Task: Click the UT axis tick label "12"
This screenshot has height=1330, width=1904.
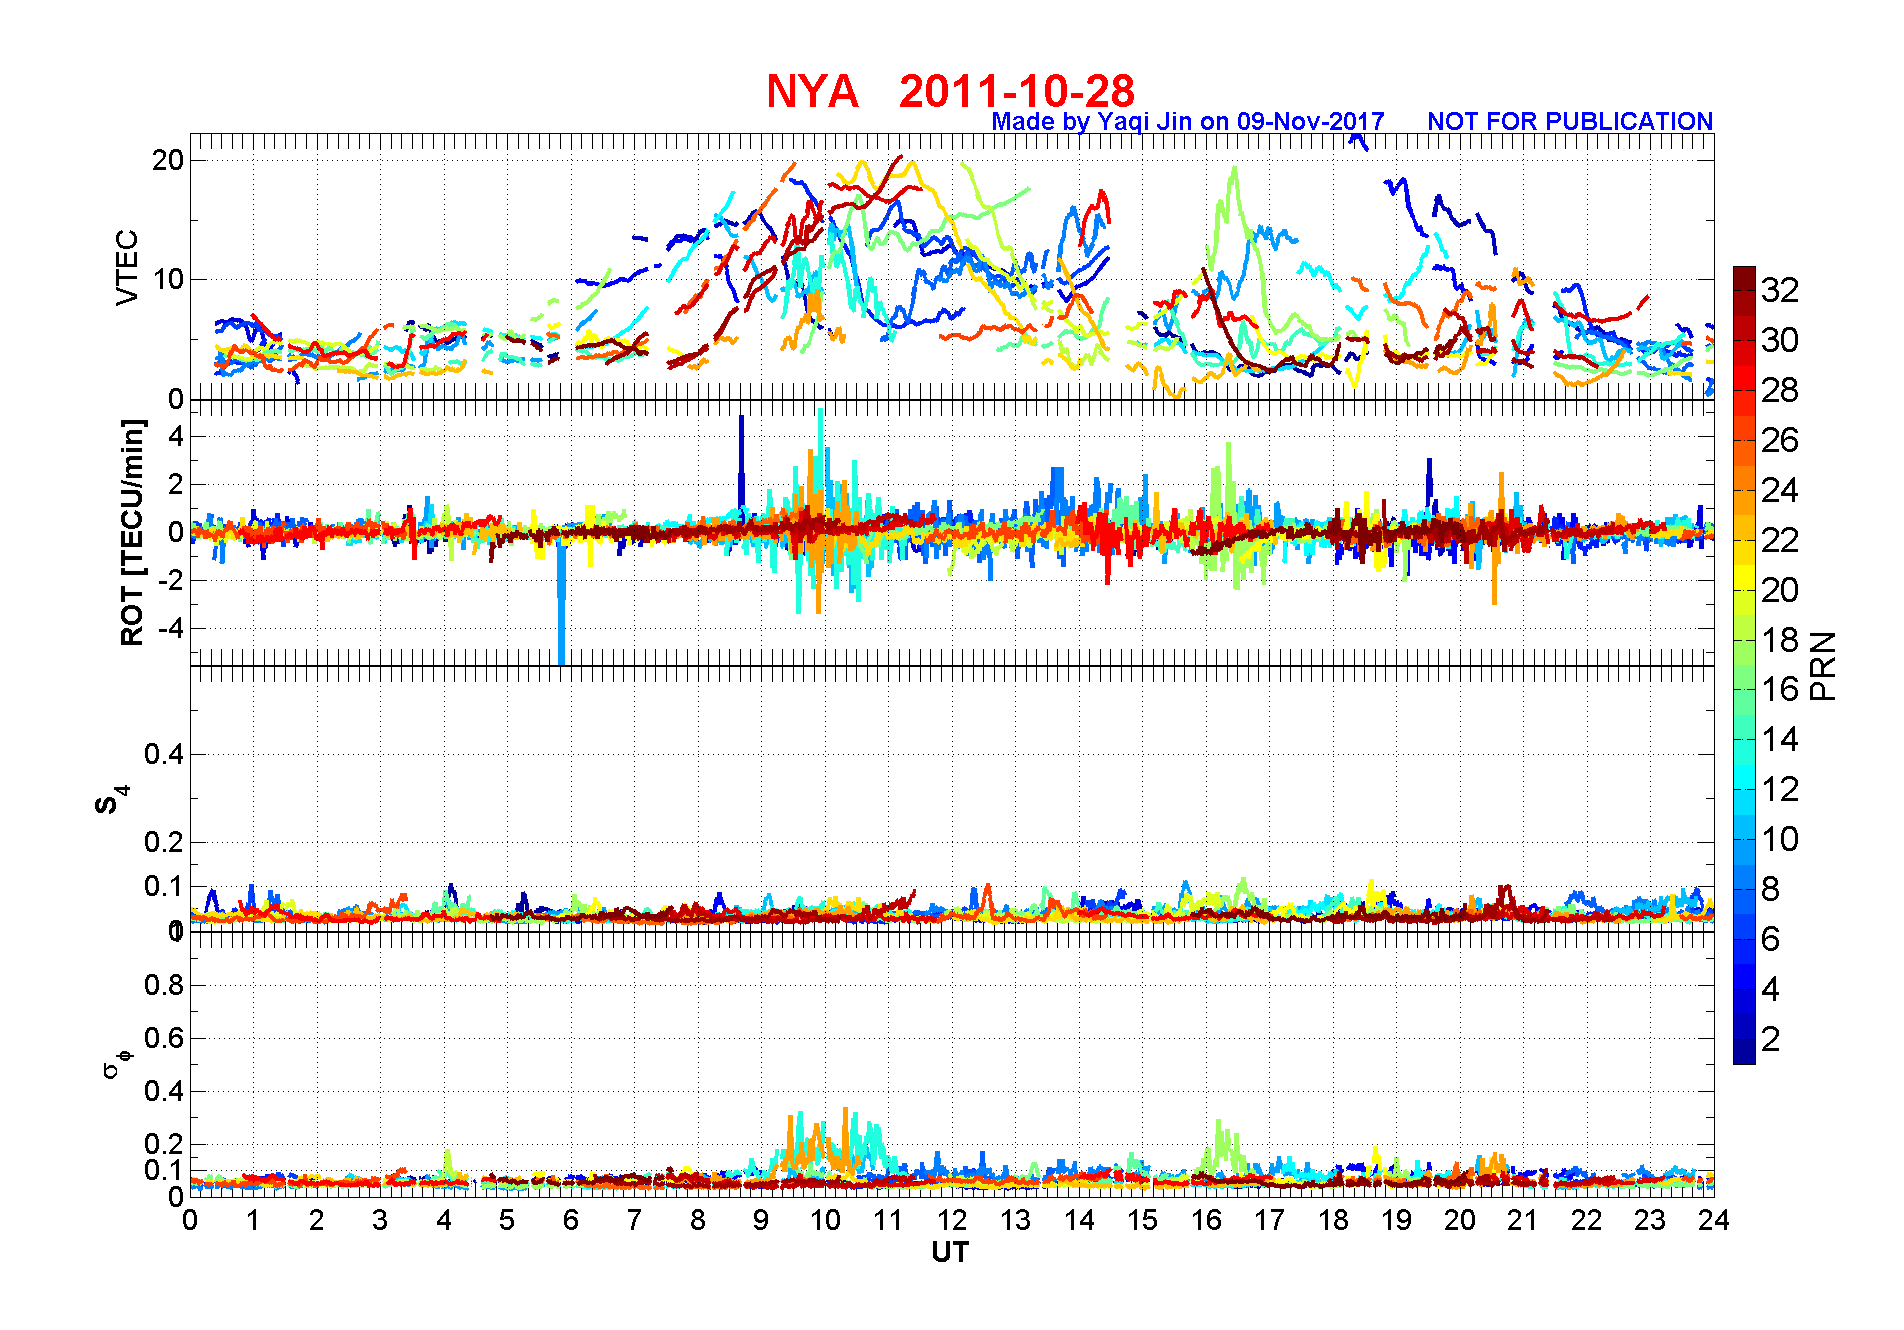Action: click(952, 1220)
